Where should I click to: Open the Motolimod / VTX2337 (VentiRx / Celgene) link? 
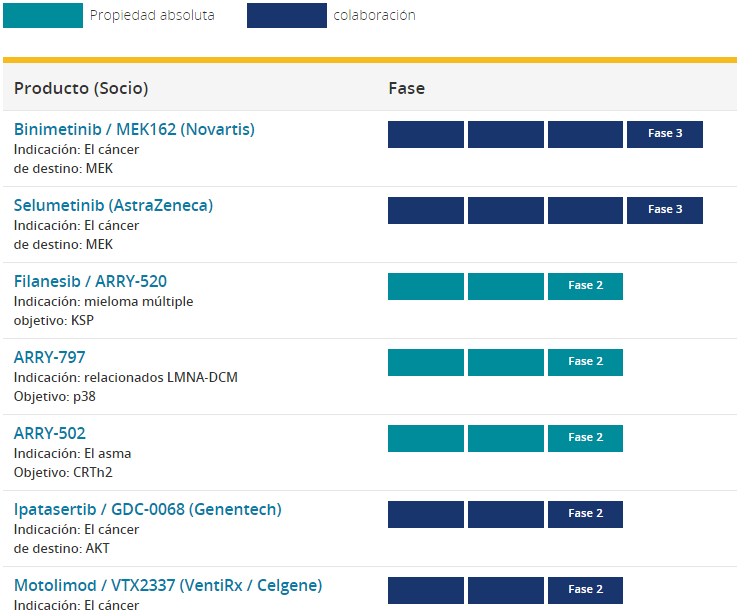click(x=168, y=586)
